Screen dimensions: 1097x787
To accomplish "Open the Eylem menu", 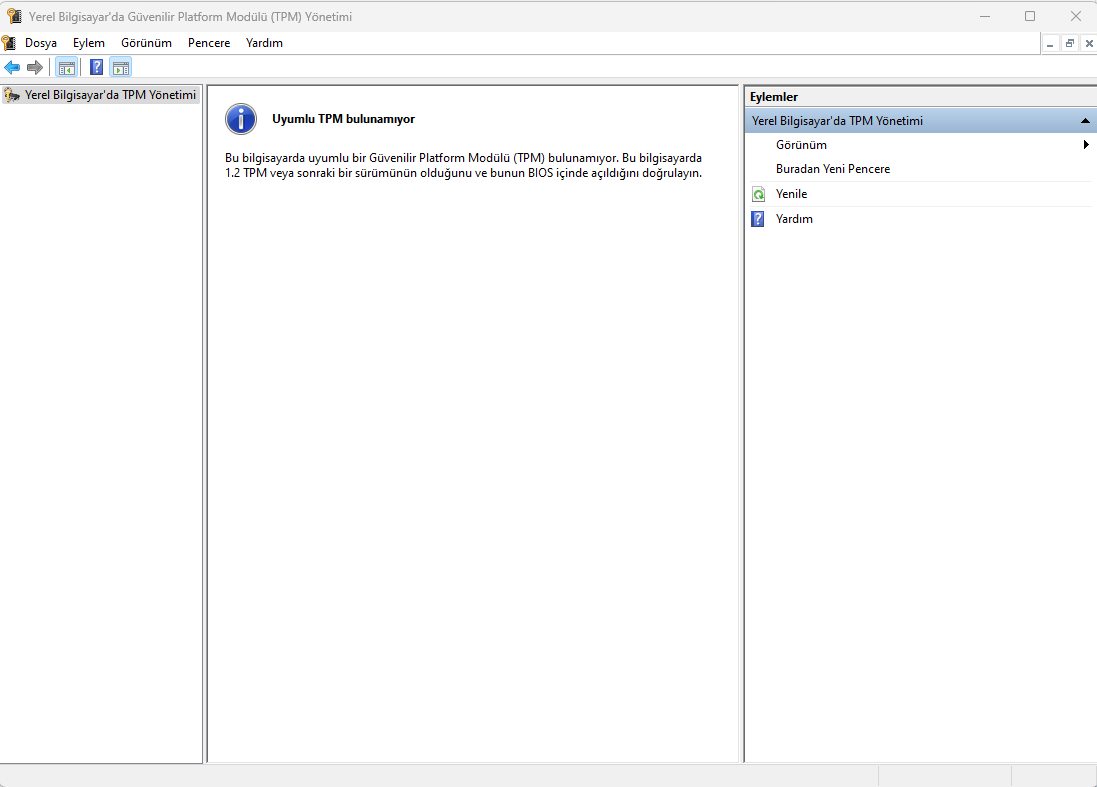I will pyautogui.click(x=89, y=43).
